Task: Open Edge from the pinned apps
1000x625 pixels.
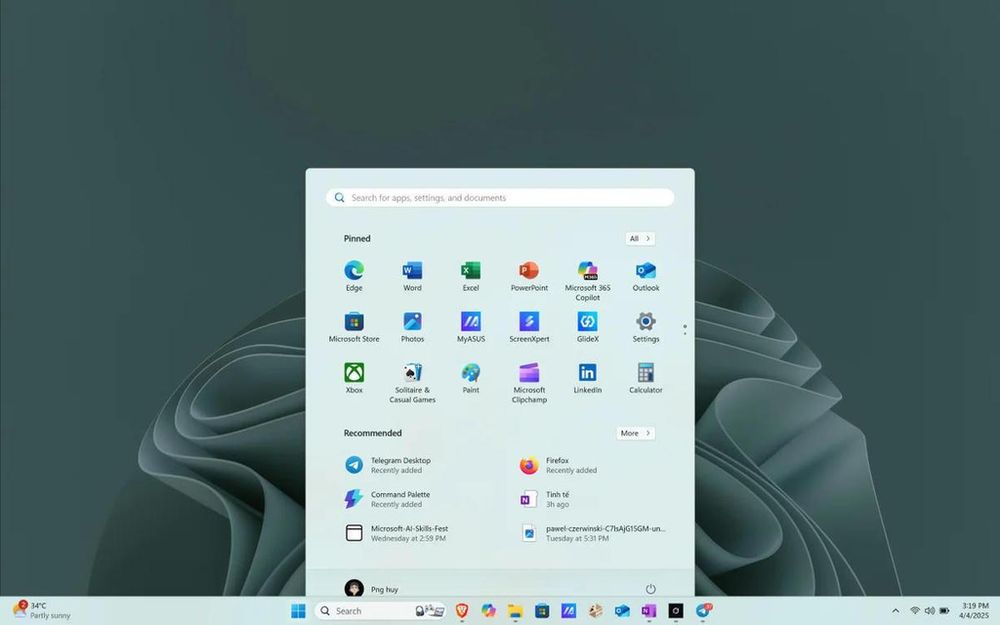Action: pyautogui.click(x=354, y=276)
